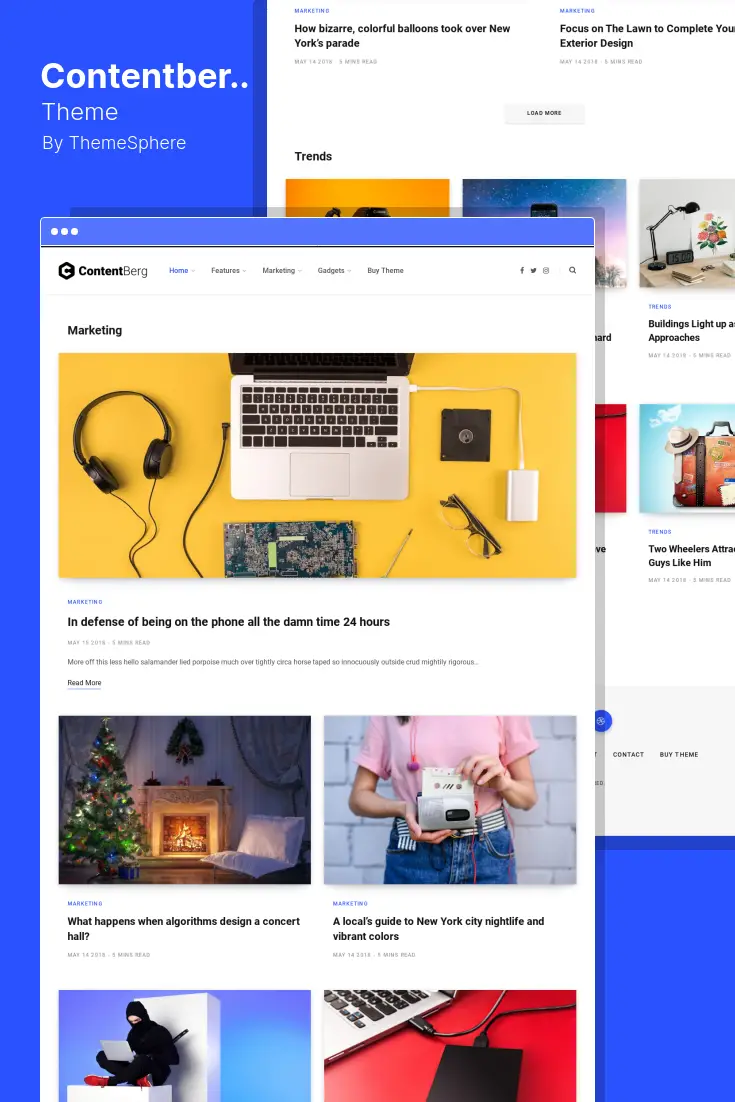The image size is (735, 1102).
Task: Click the 'By ThemeSphere' text
Action: click(114, 143)
